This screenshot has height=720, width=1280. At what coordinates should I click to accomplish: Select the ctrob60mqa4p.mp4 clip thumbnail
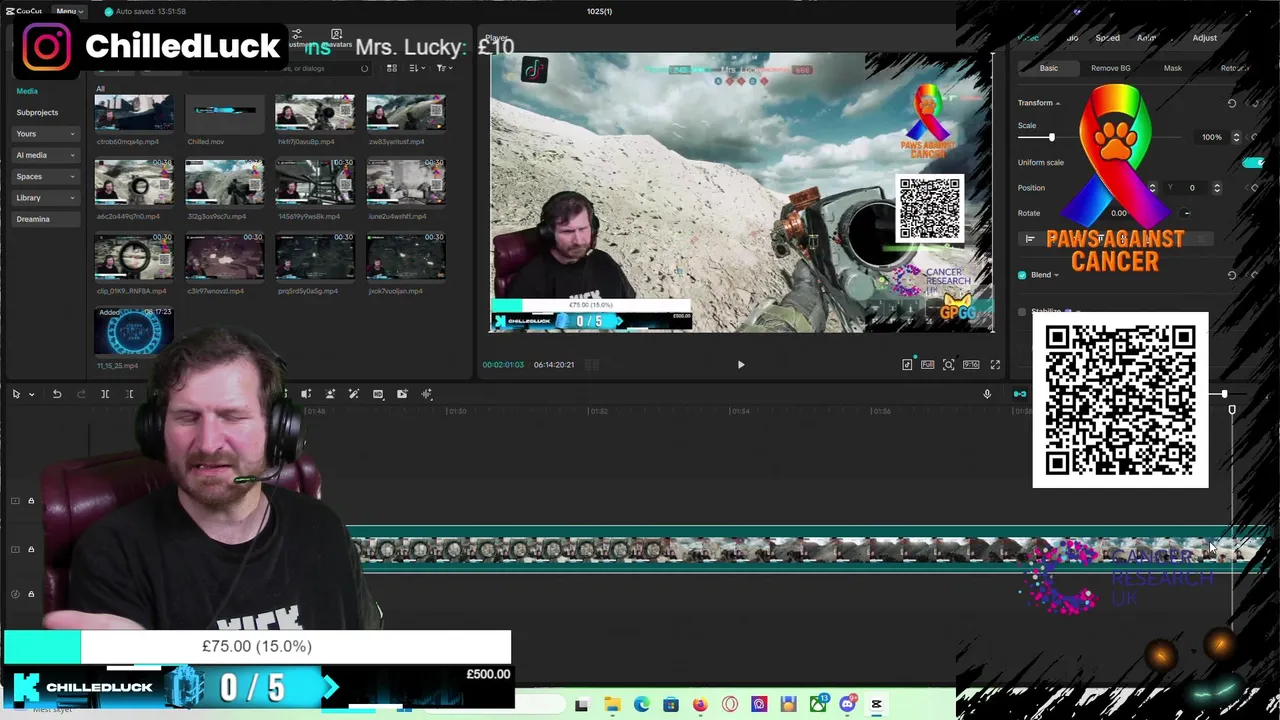coord(133,114)
